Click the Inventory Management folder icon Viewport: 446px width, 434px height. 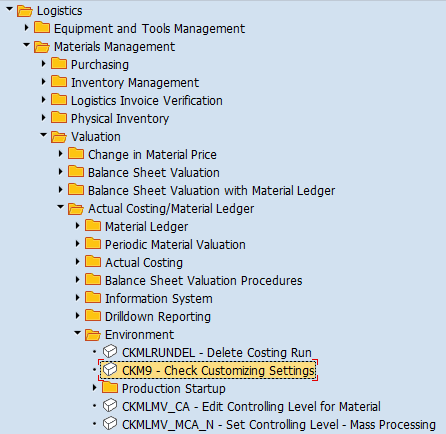pos(59,81)
